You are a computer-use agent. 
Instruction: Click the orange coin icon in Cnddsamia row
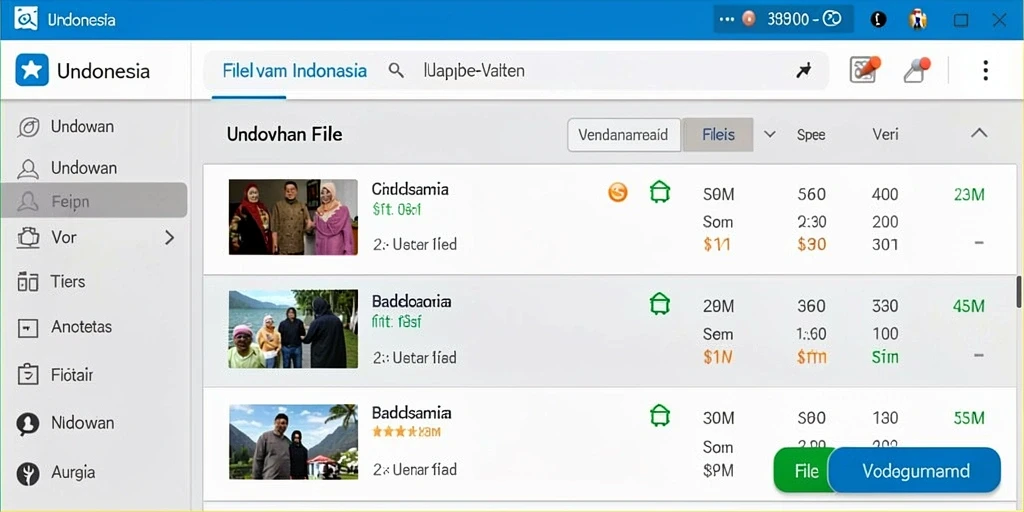pyautogui.click(x=617, y=192)
